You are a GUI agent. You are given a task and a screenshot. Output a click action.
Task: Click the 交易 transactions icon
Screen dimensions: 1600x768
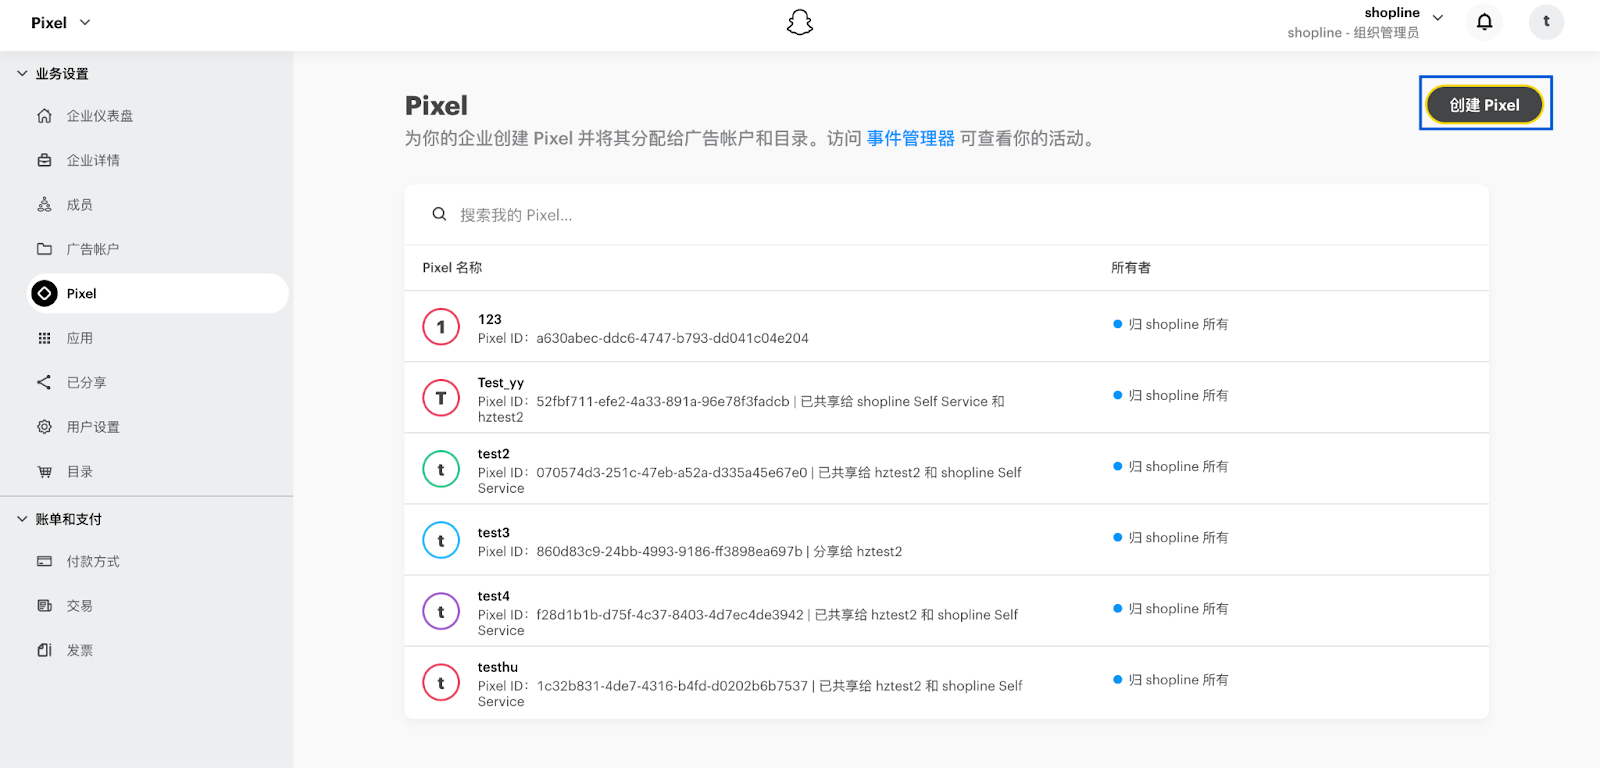pos(44,606)
